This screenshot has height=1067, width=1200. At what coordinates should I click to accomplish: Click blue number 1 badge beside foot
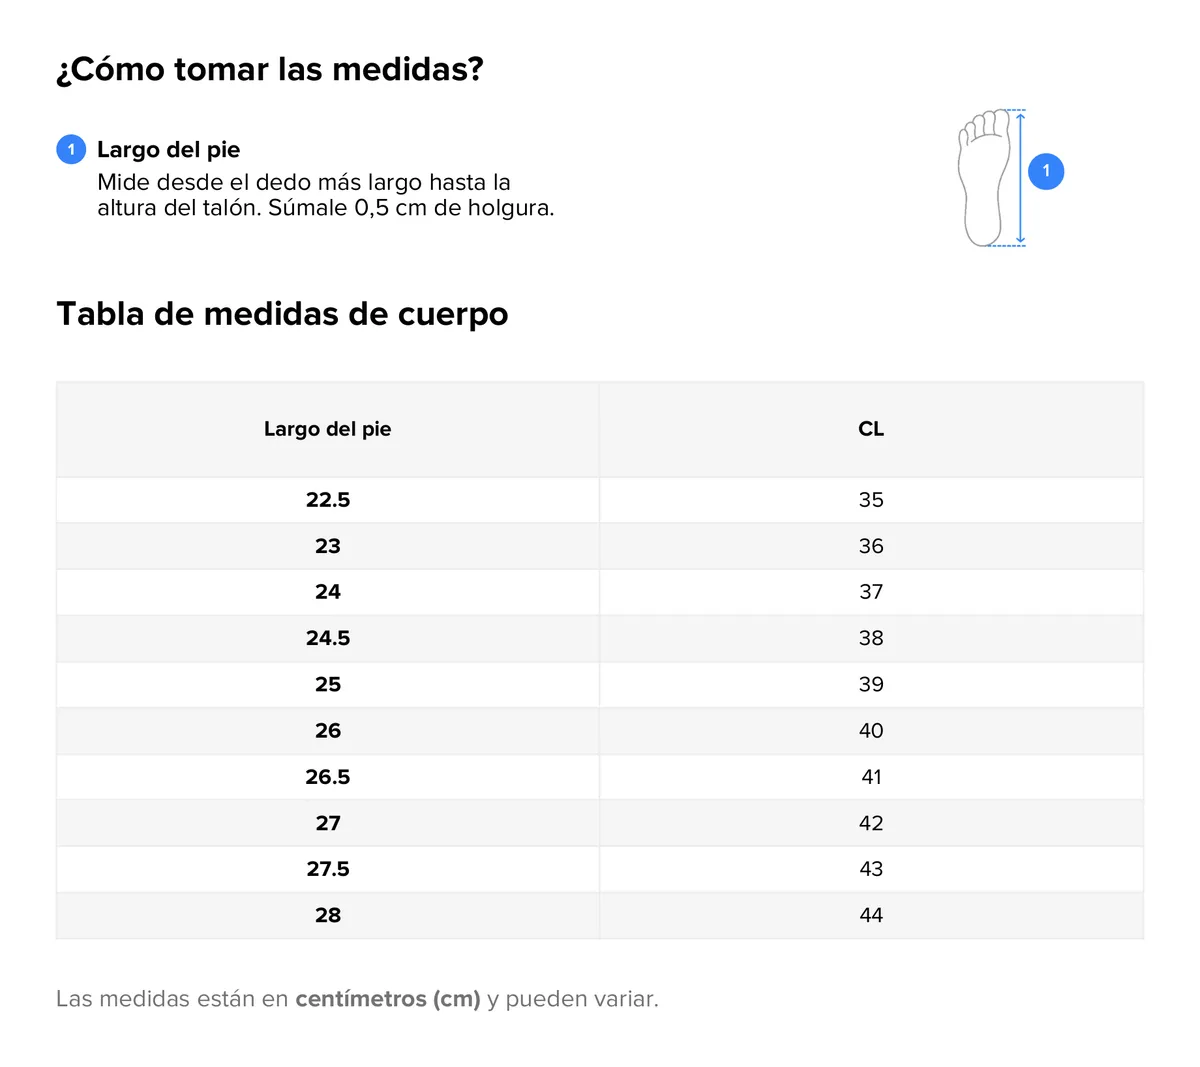(x=1046, y=171)
